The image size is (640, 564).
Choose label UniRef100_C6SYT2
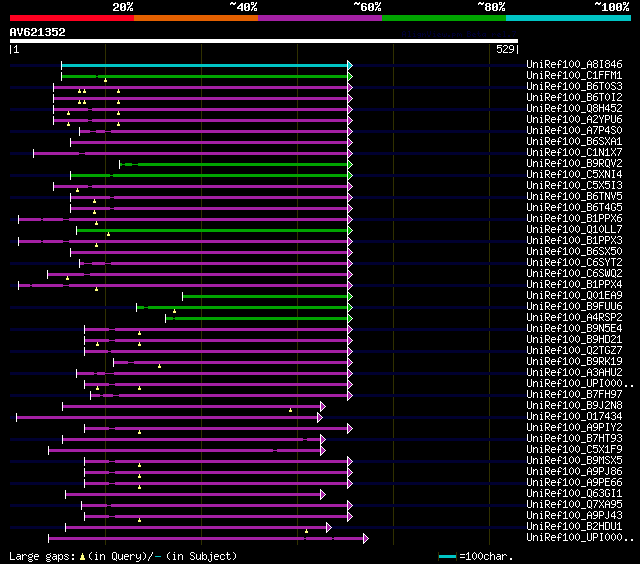574,263
